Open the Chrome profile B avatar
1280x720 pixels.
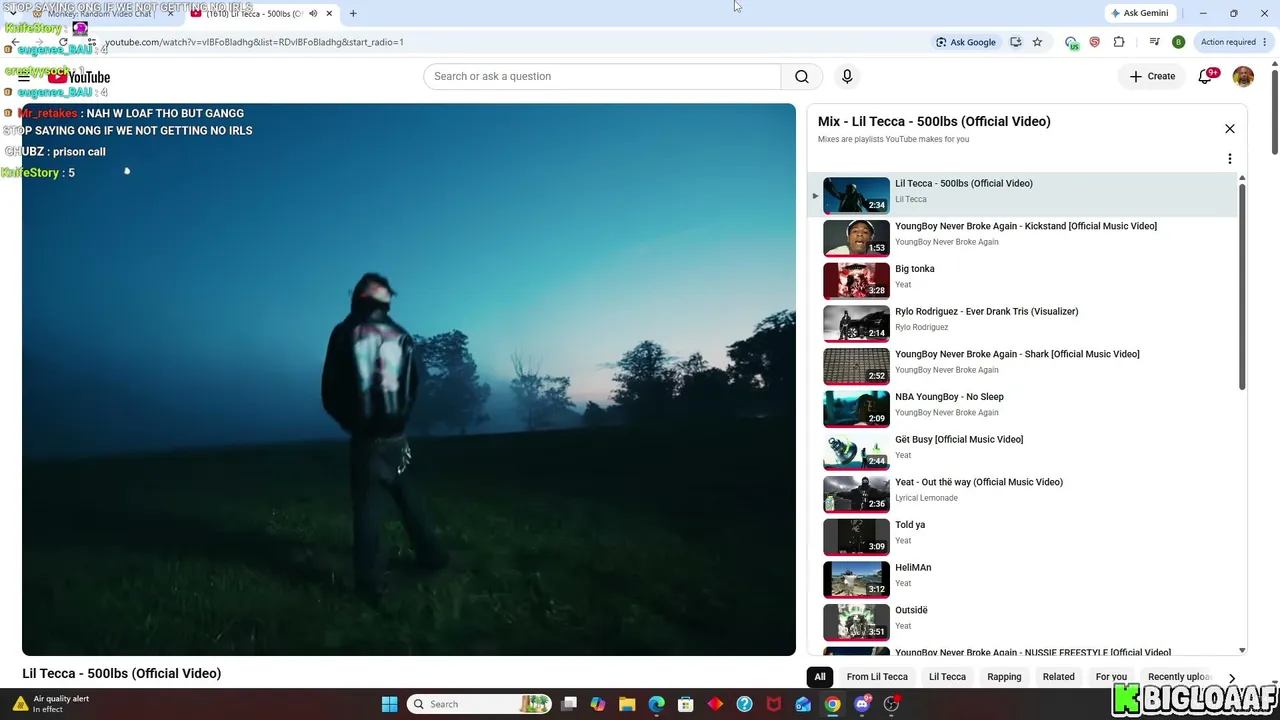click(1178, 42)
